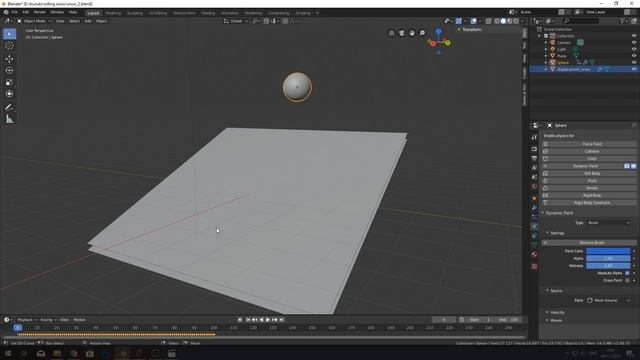This screenshot has width=640, height=360.
Task: Collapse the Settings subpanel
Action: 548,233
